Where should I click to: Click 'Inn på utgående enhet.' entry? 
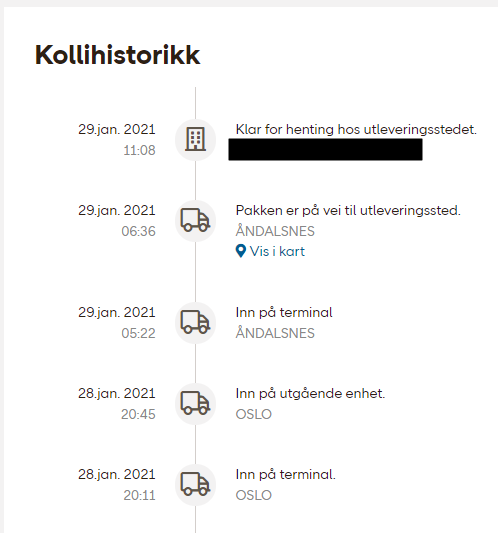[310, 394]
